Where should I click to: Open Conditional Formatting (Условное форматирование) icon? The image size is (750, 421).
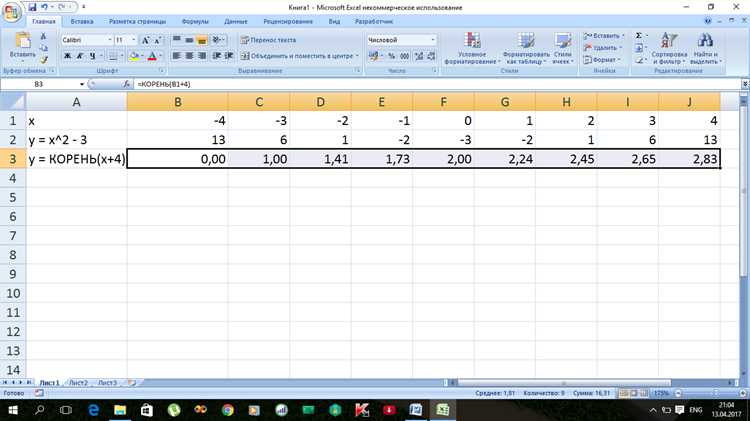(473, 40)
